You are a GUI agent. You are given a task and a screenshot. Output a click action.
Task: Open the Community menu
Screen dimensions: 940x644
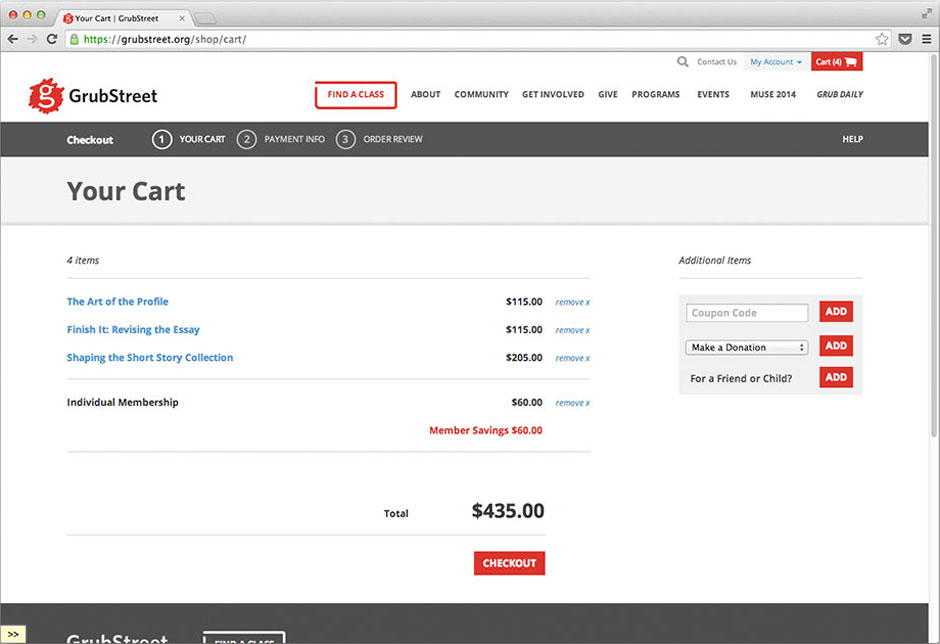click(481, 95)
